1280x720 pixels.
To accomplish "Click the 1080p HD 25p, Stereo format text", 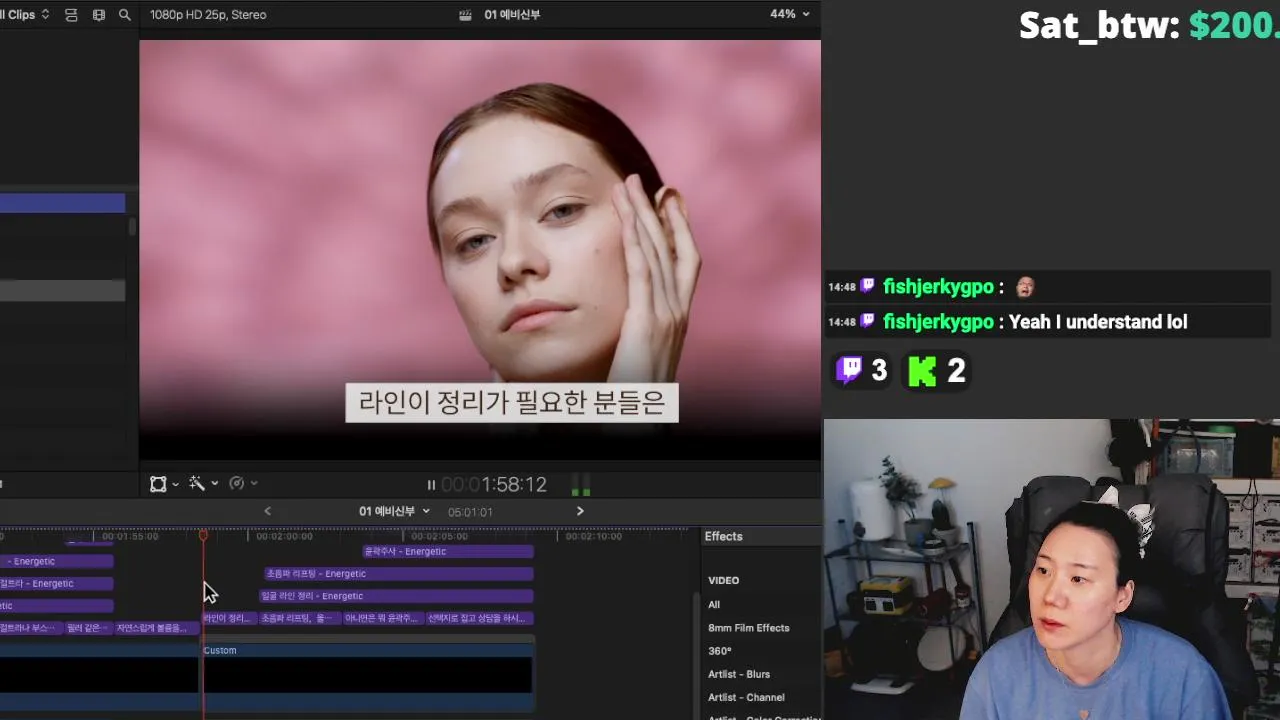I will pyautogui.click(x=208, y=15).
